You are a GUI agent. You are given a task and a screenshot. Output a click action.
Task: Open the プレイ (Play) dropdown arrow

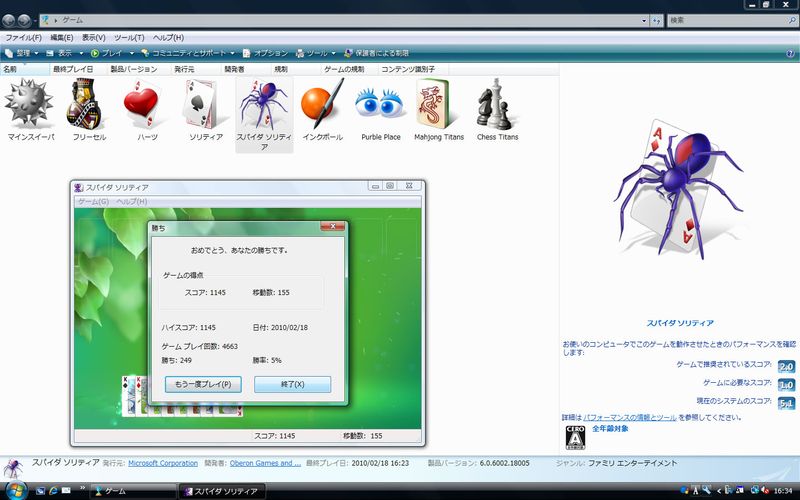click(132, 53)
